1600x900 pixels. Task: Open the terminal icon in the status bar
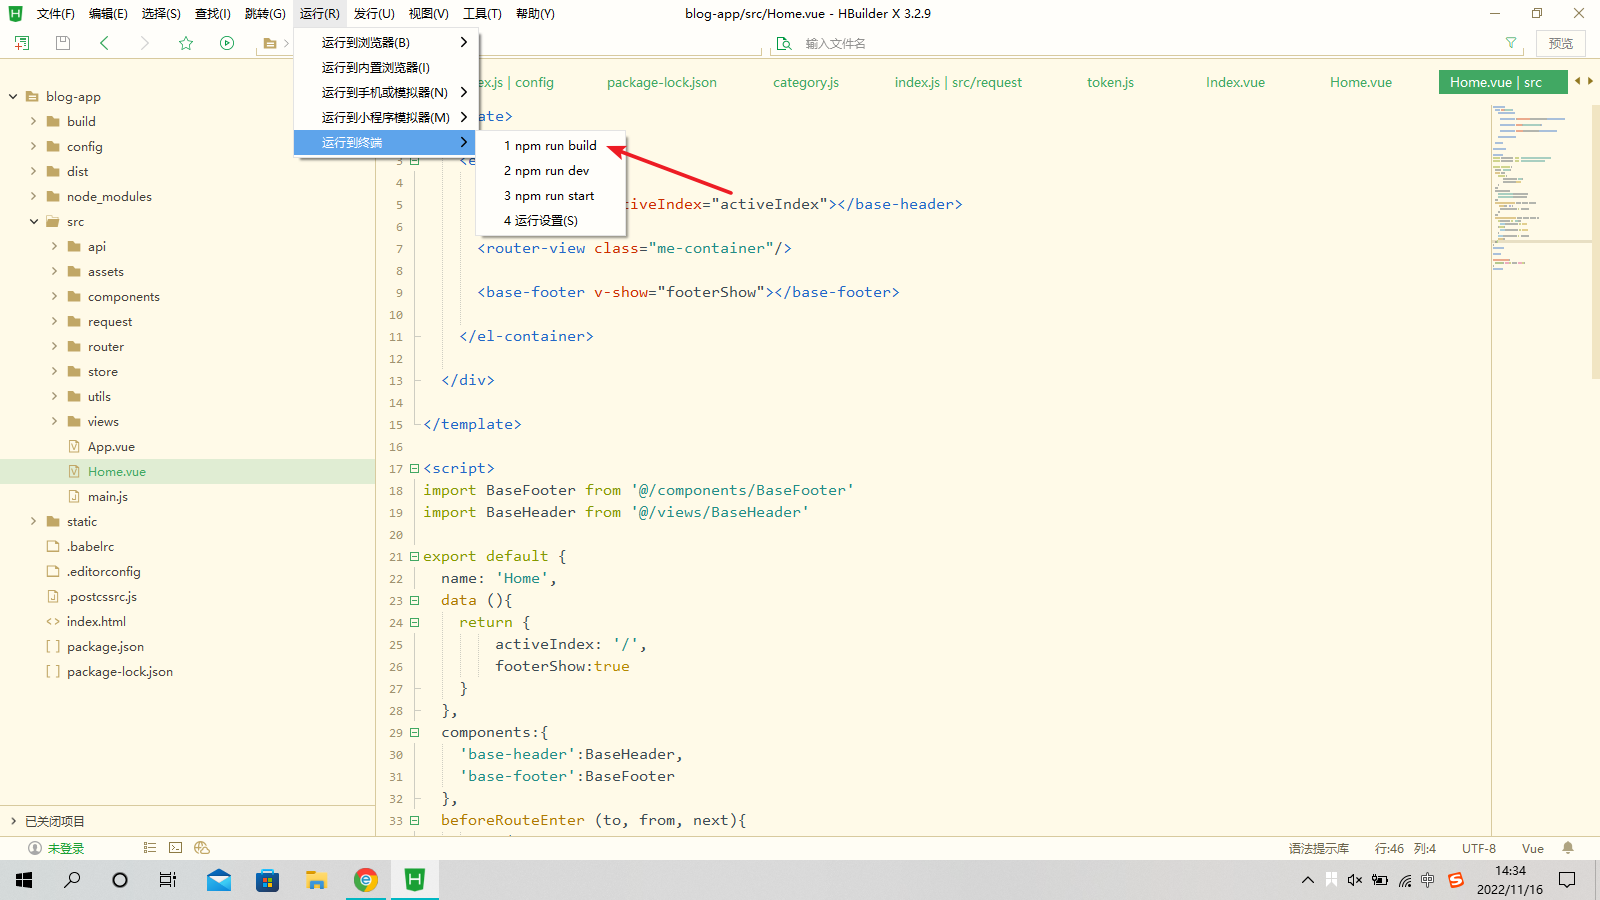coord(175,847)
